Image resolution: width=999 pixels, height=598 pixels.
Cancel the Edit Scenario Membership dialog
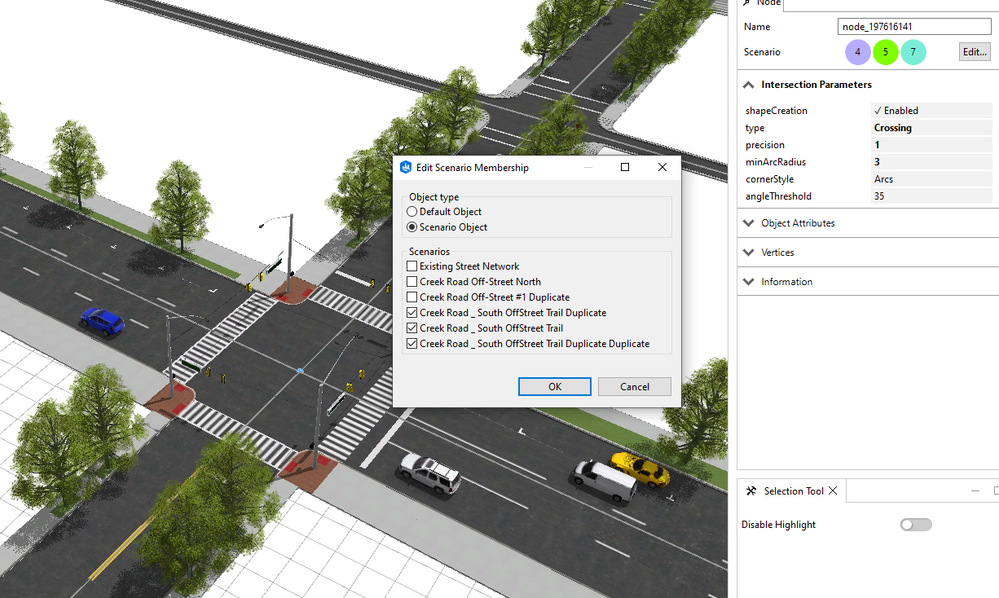(x=635, y=387)
